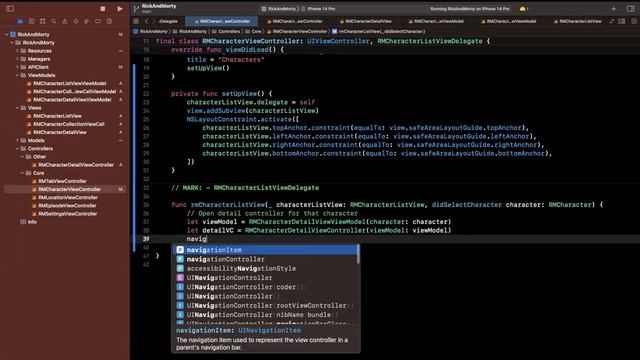Toggle the navigator sidebar visibility
The width and height of the screenshot is (640, 360).
pos(10,9)
